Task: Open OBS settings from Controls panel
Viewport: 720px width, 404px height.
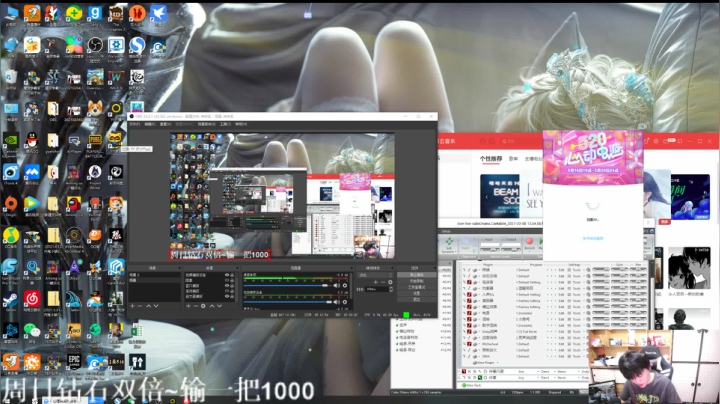Action: (x=416, y=293)
